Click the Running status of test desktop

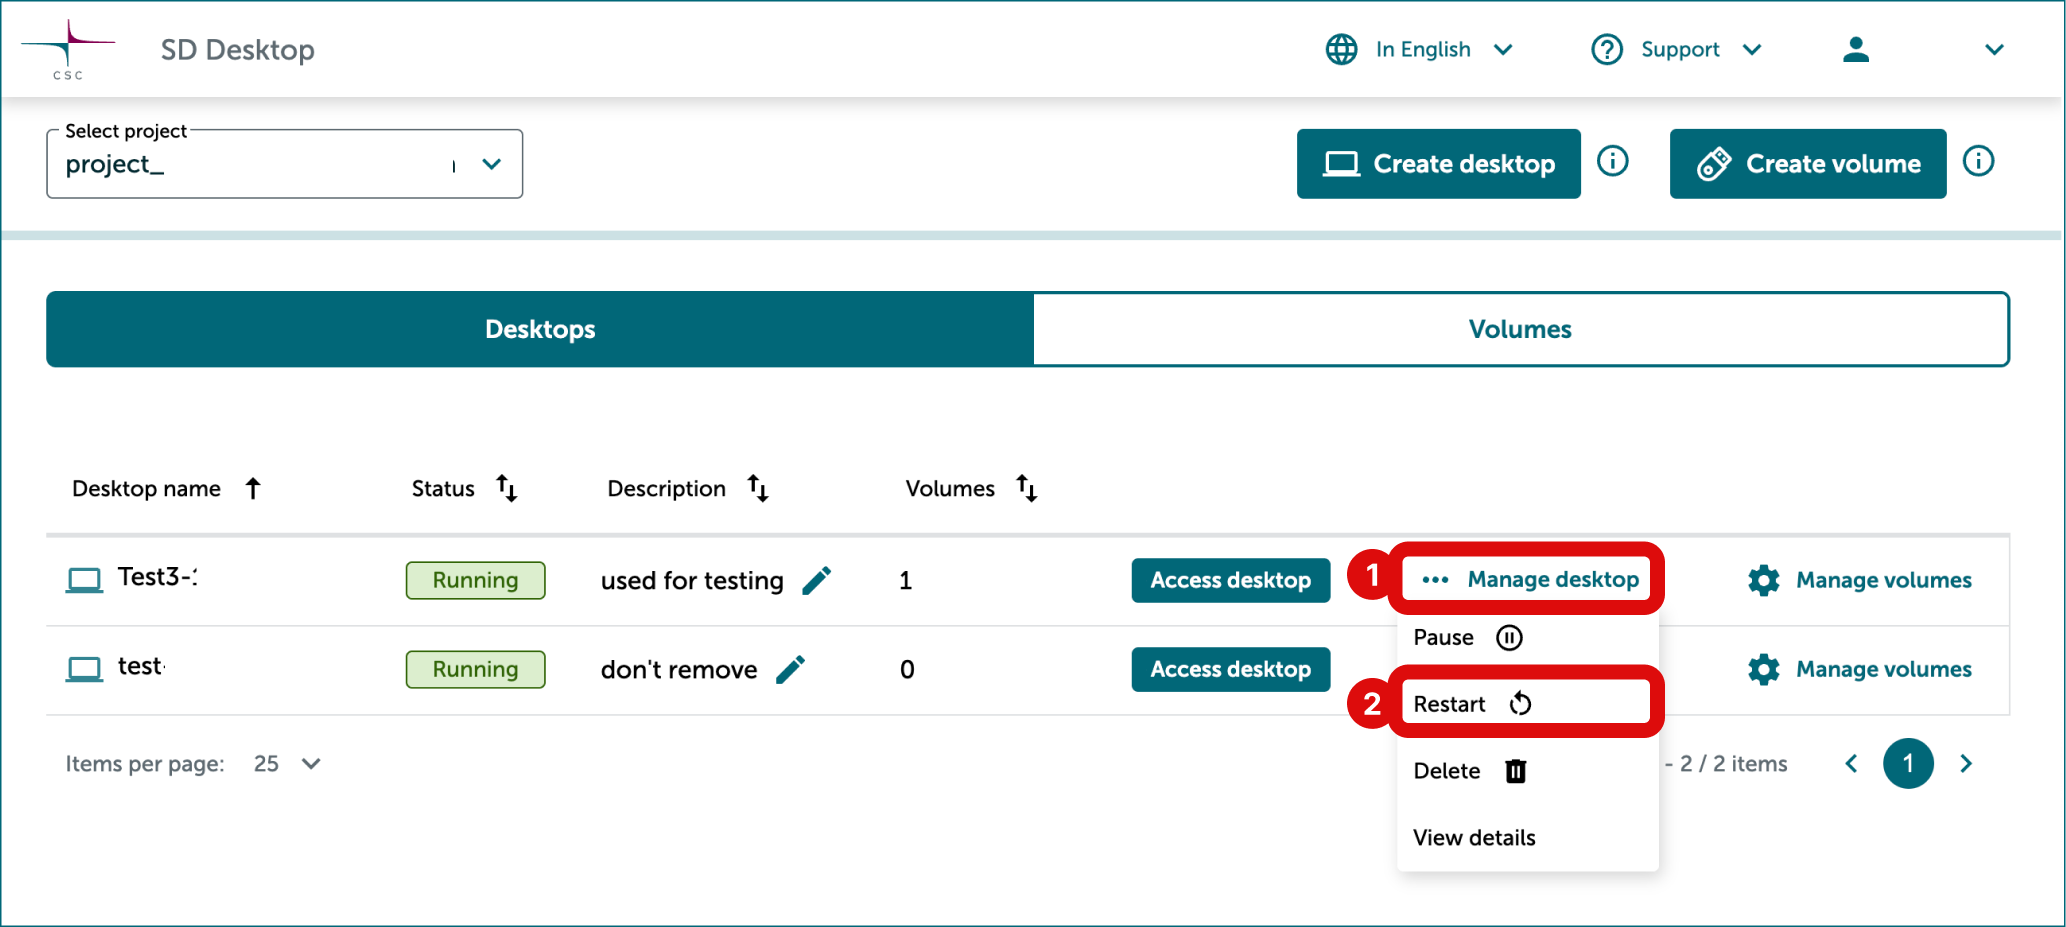tap(475, 669)
